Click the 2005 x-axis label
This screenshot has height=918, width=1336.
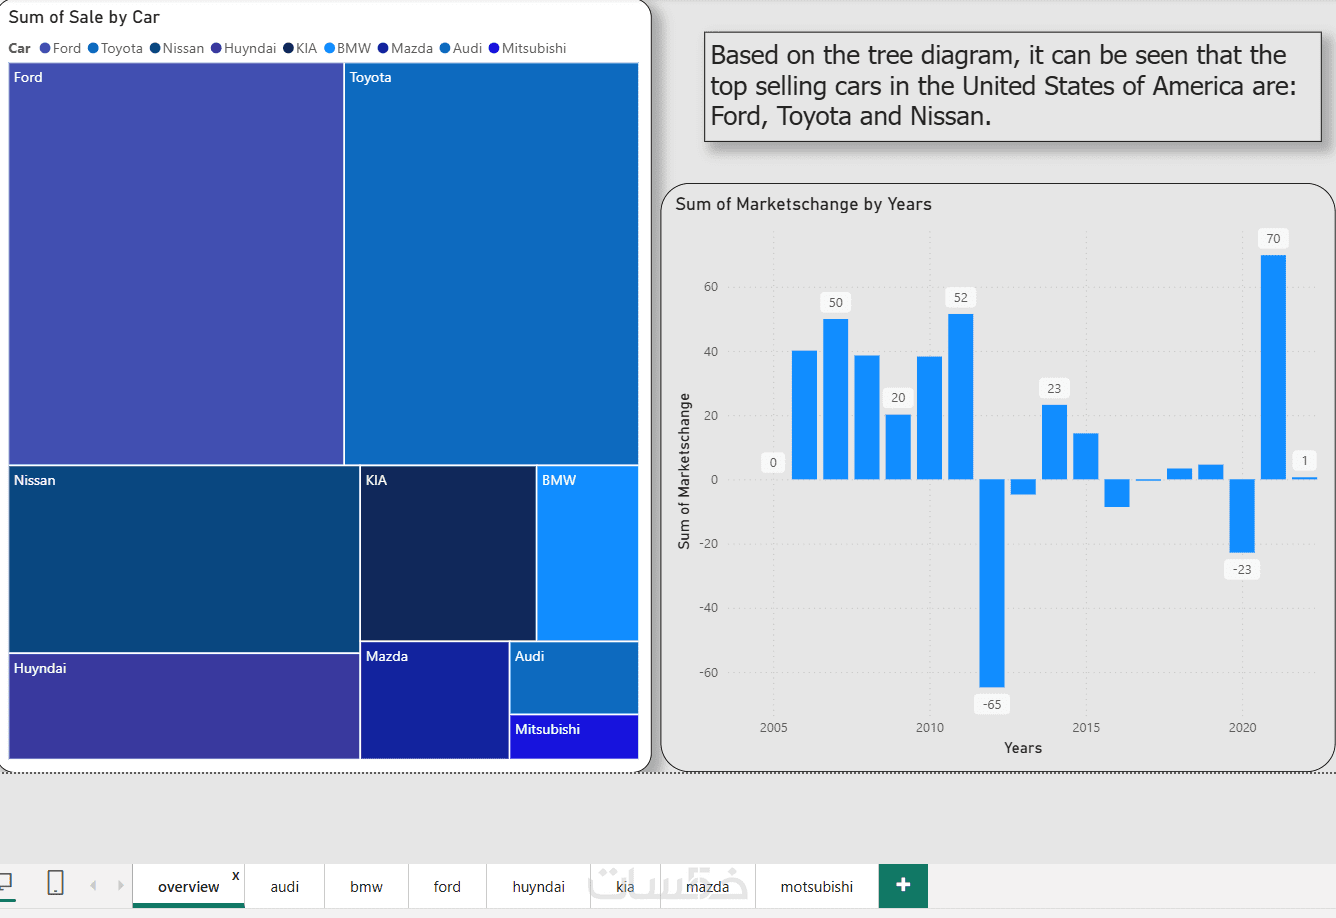(x=773, y=728)
